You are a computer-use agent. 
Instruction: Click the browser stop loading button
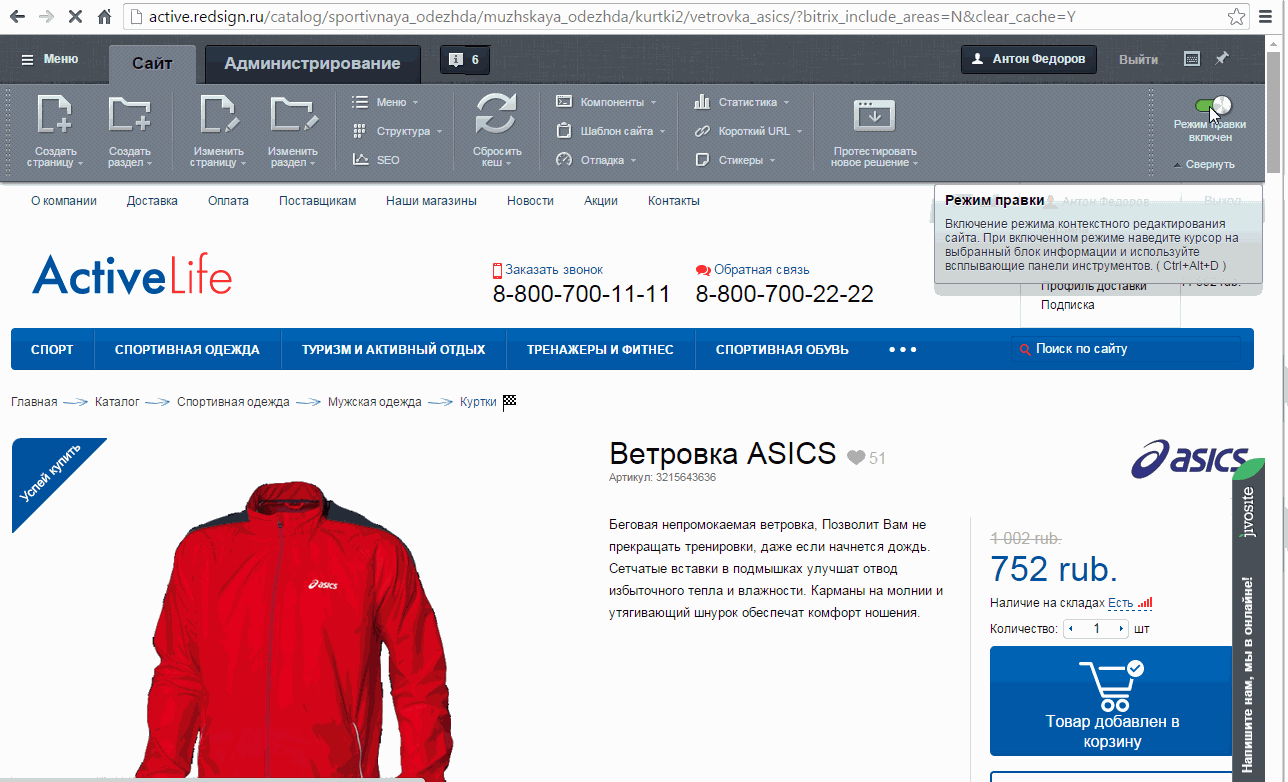pyautogui.click(x=76, y=17)
